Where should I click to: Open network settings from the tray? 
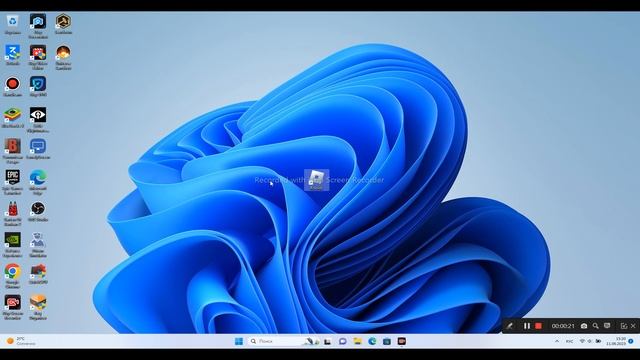pyautogui.click(x=582, y=341)
